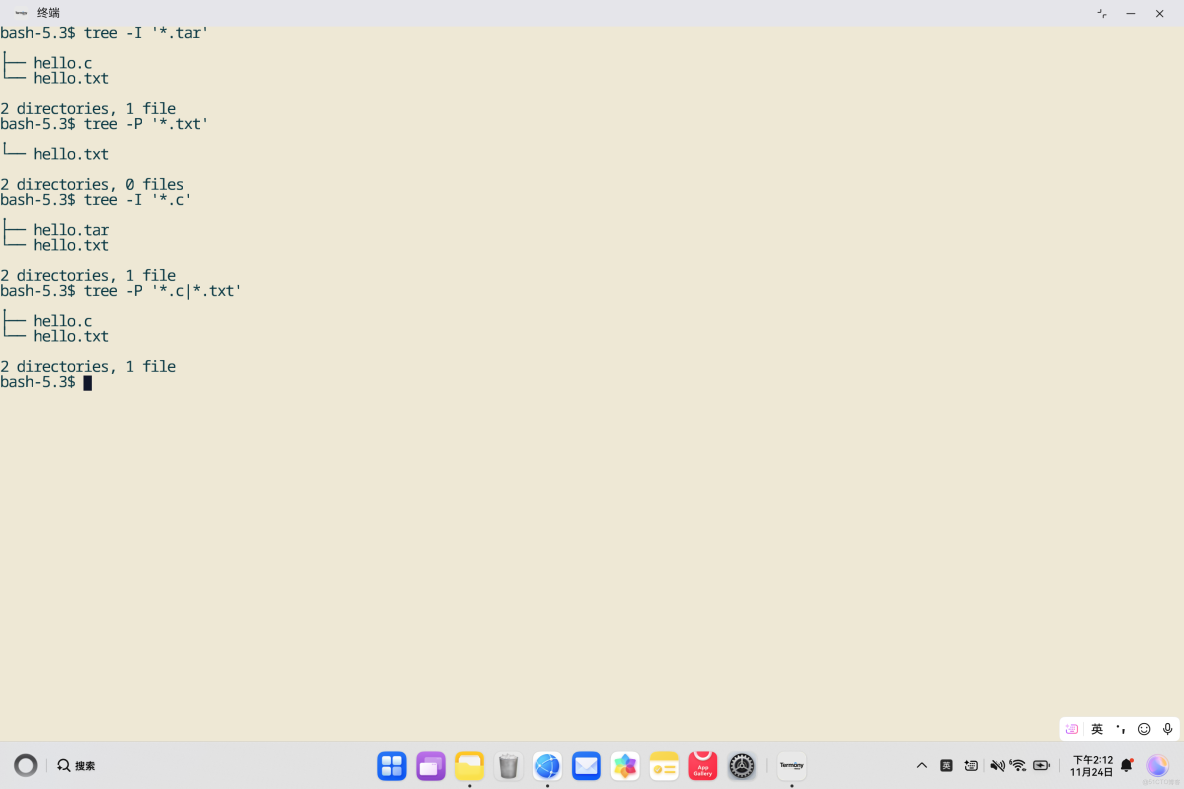Click the circular home button at bottom-left
The width and height of the screenshot is (1184, 789).
(x=26, y=766)
